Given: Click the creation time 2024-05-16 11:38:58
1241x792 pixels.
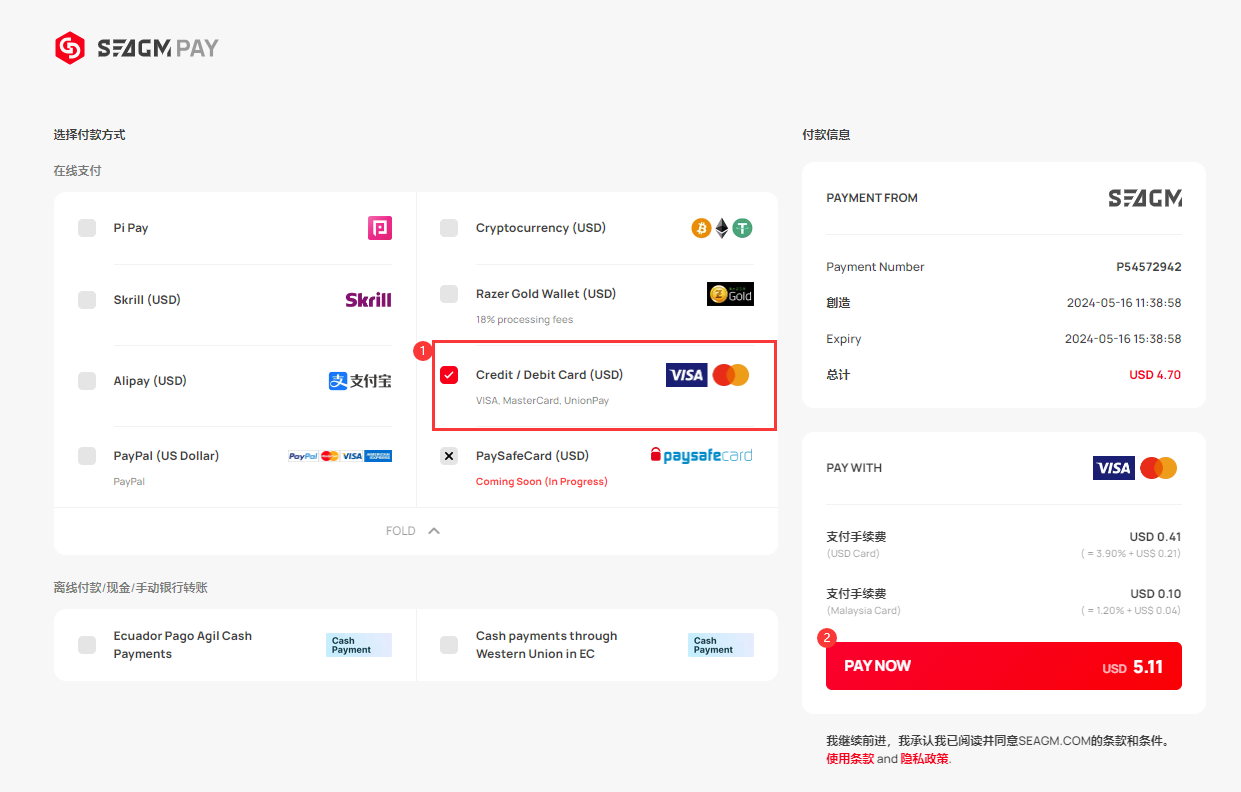Looking at the screenshot, I should point(1123,303).
